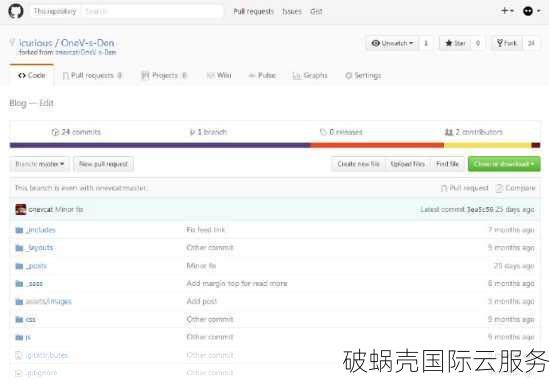Open the css folder
The width and height of the screenshot is (549, 380).
(x=30, y=319)
